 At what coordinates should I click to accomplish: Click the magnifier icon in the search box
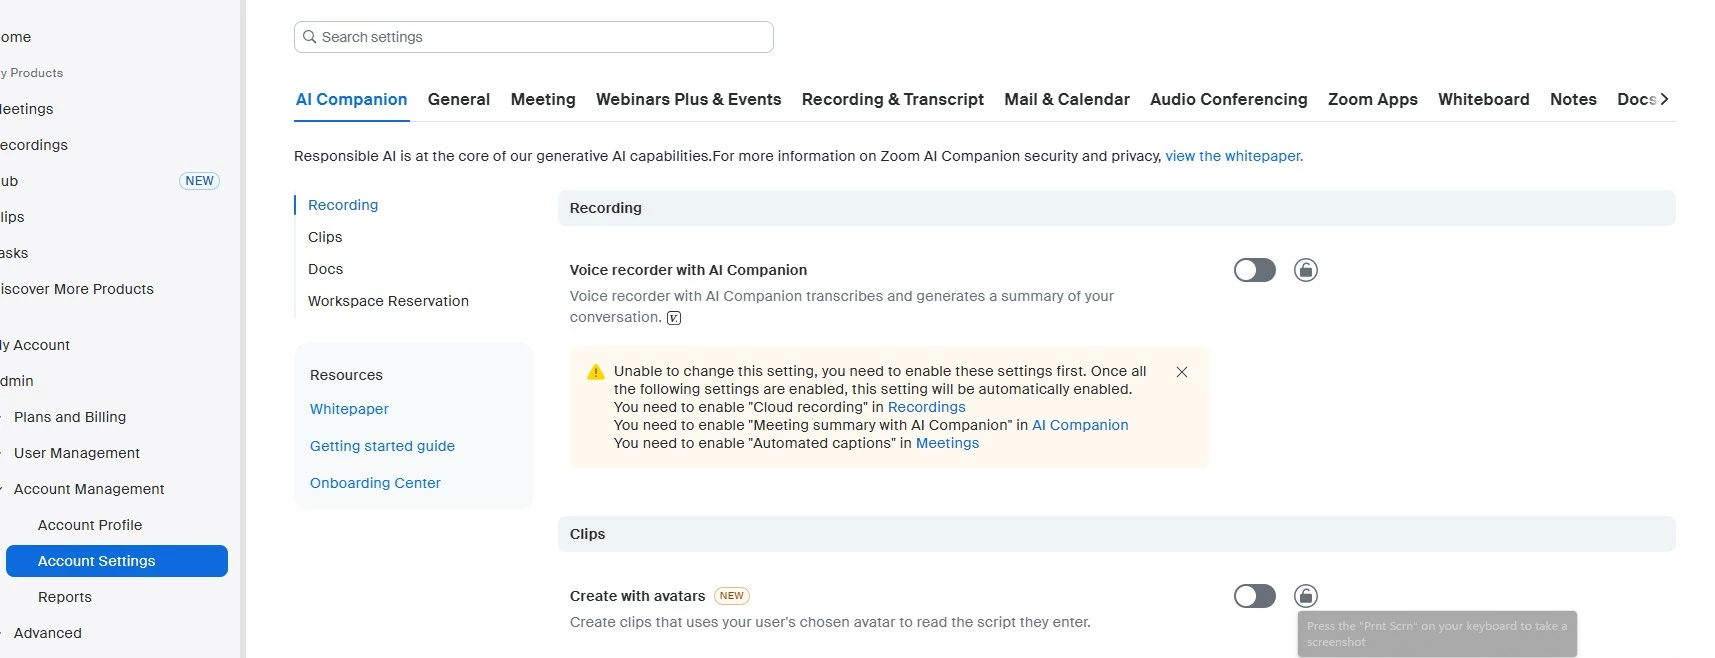click(310, 37)
